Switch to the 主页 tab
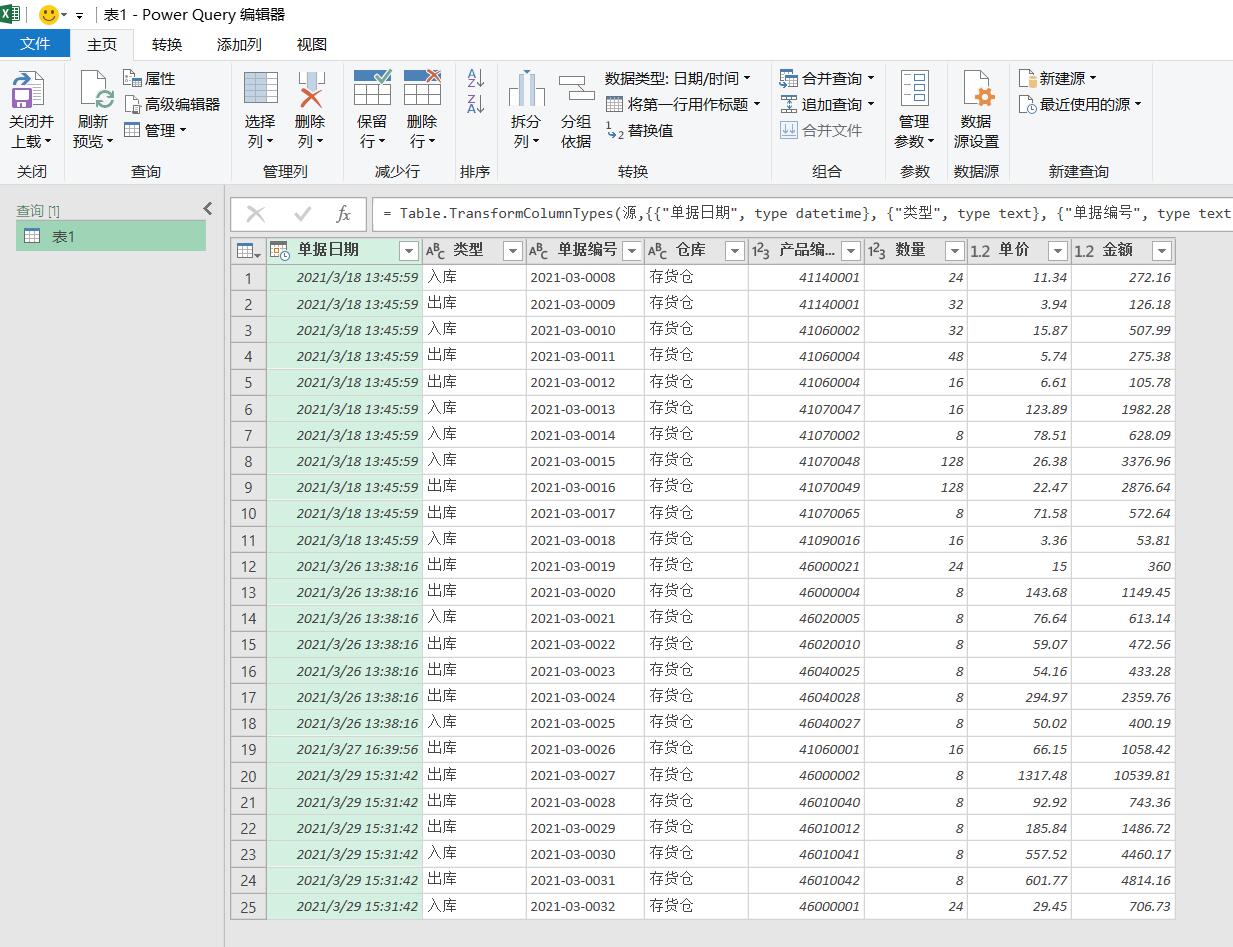Screen dimensions: 1233x947 (x=102, y=44)
